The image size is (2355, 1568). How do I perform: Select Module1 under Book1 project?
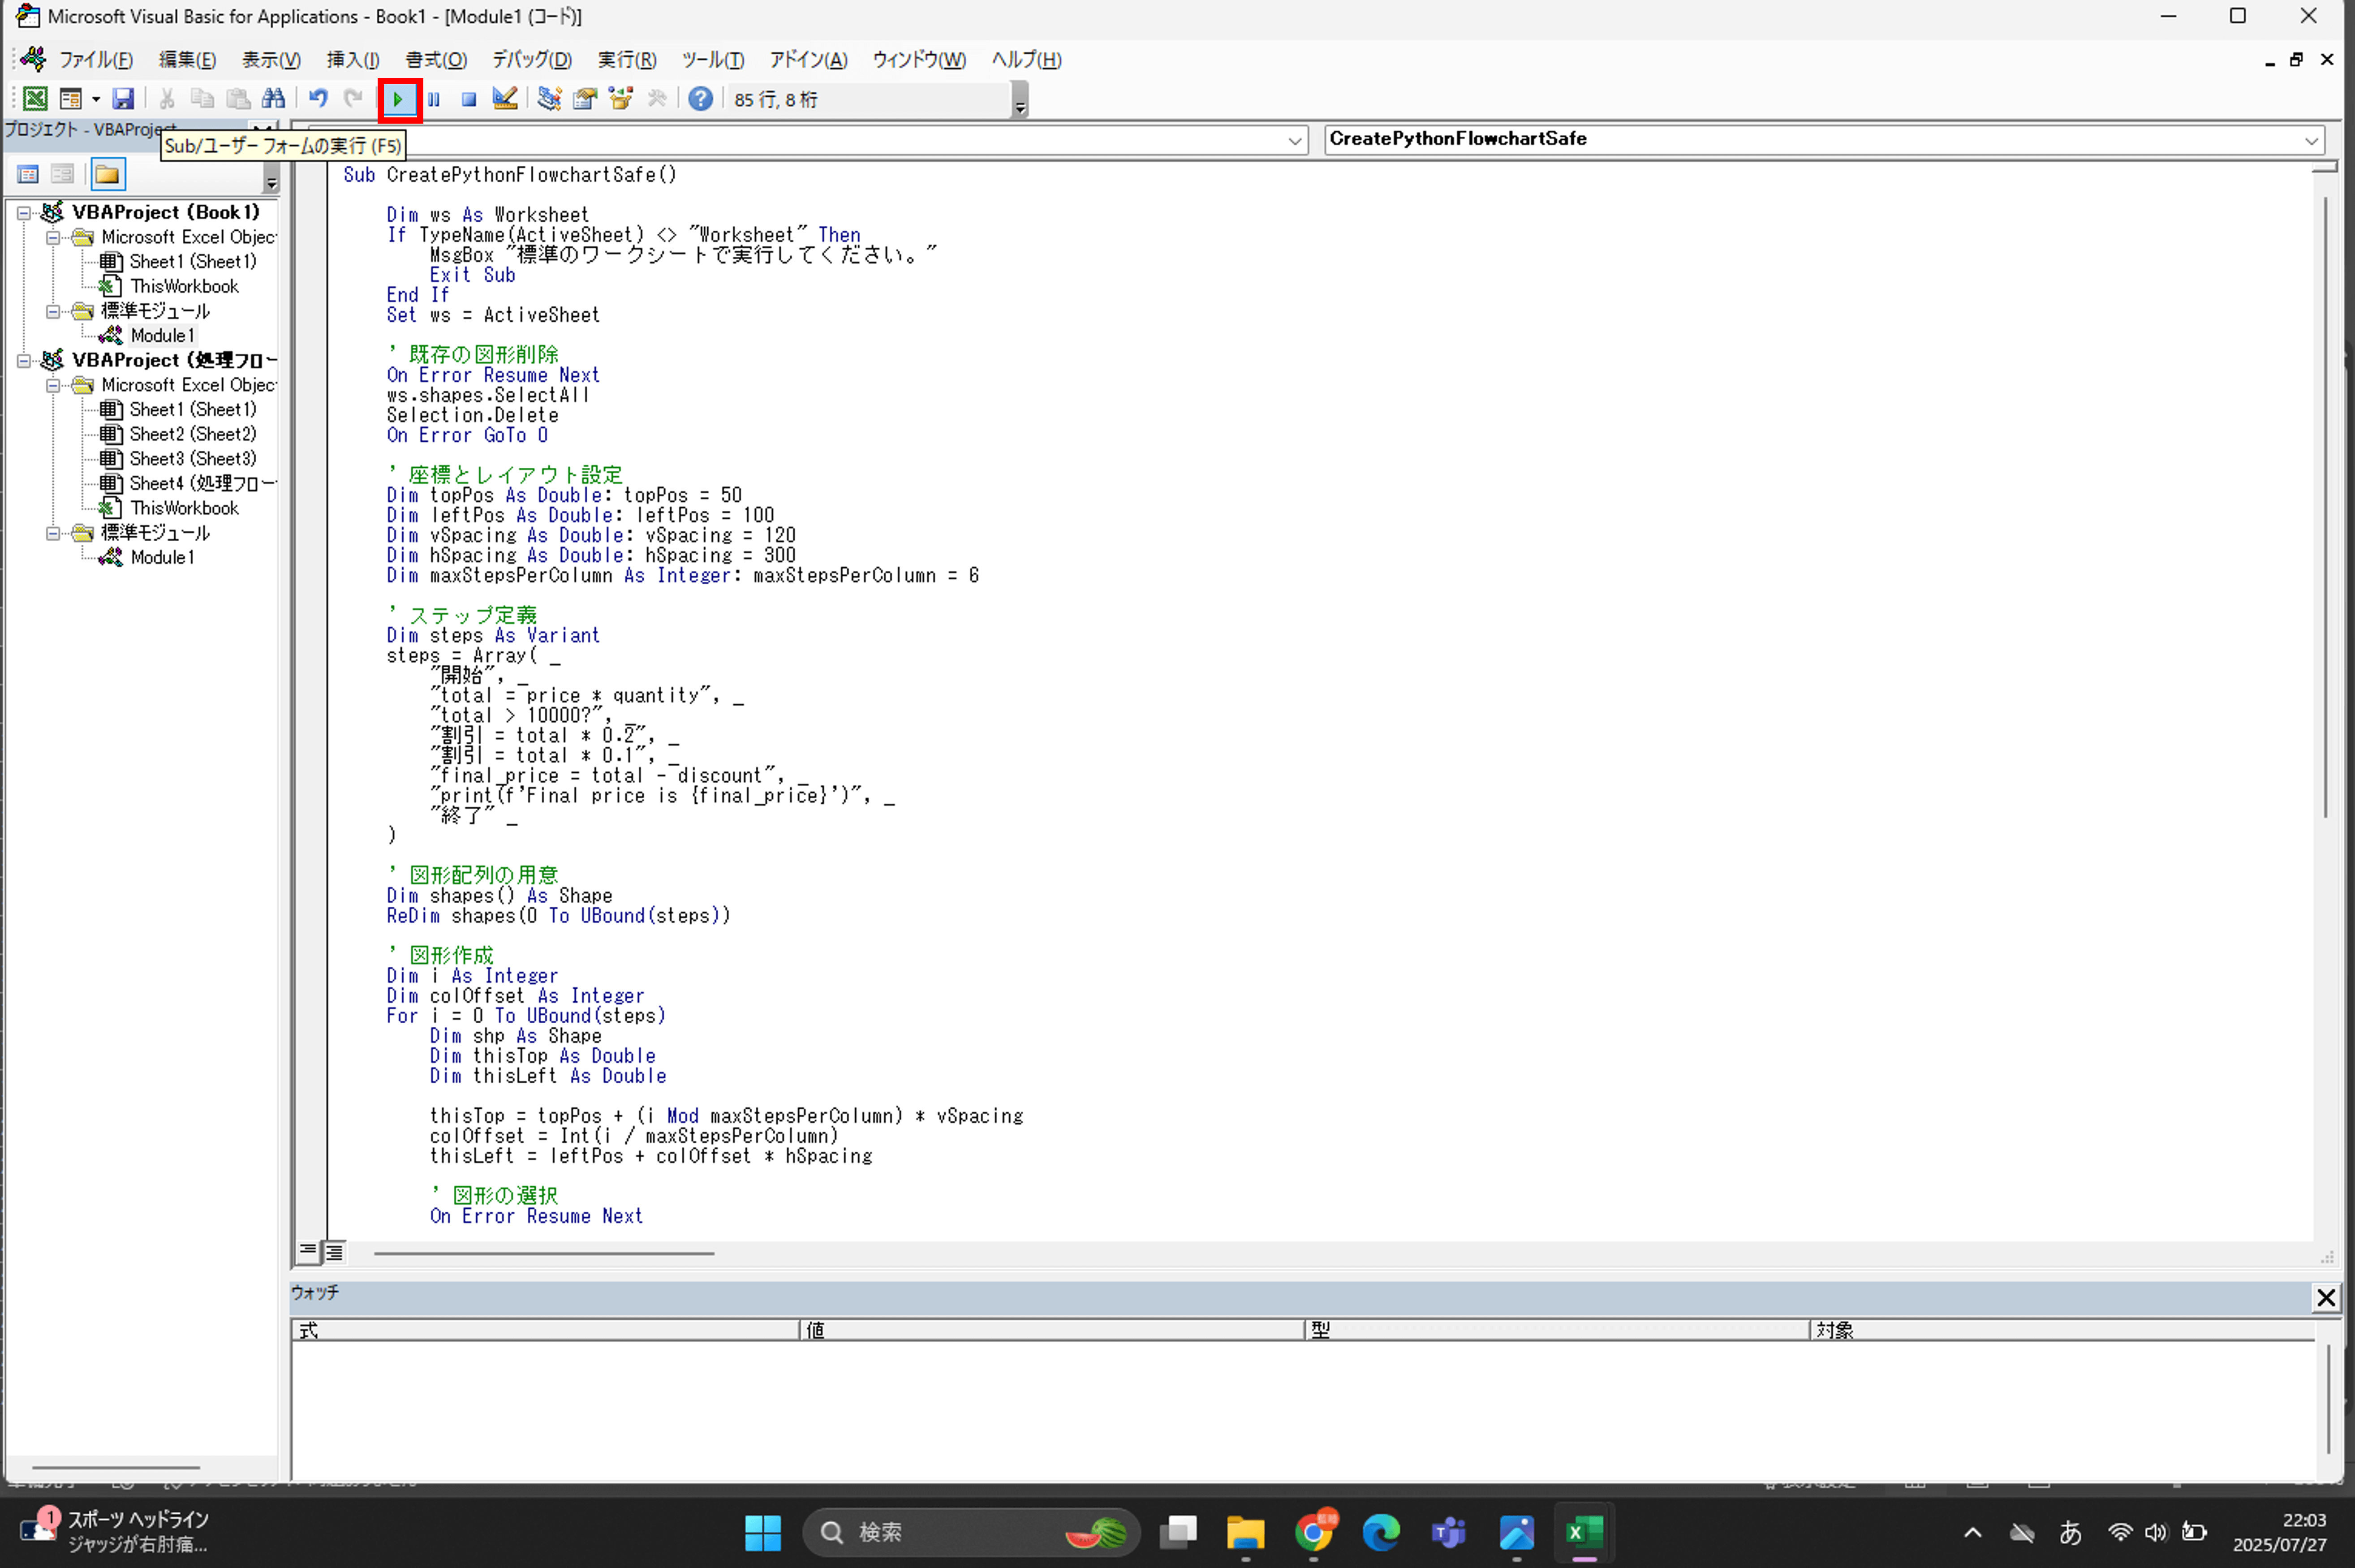click(x=162, y=336)
